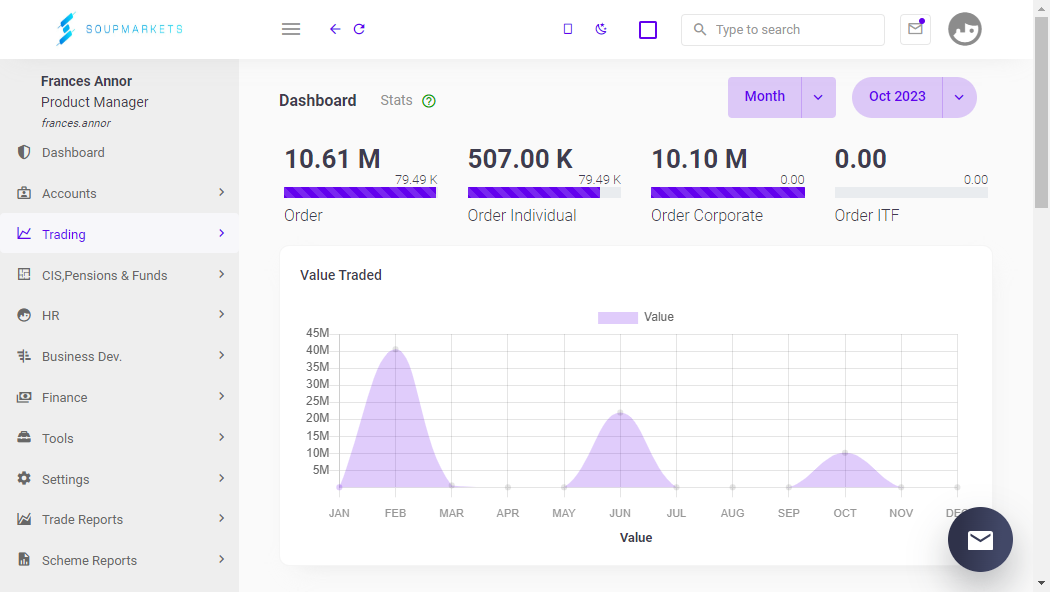Click the JUN peak data point
The height and width of the screenshot is (592, 1050).
click(x=620, y=413)
